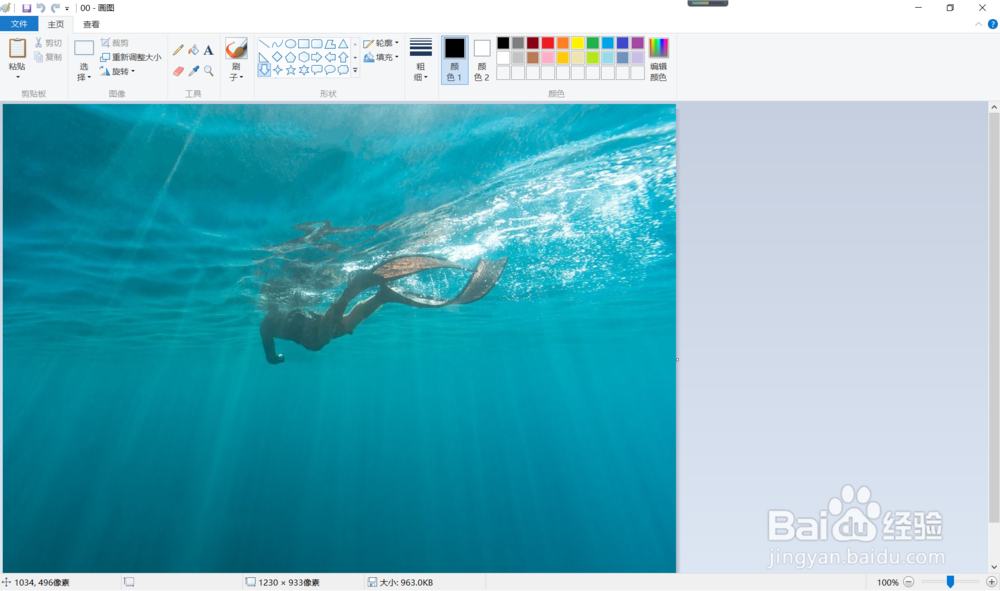1000x591 pixels.
Task: Click the rectangular Select tool icon
Action: click(84, 48)
